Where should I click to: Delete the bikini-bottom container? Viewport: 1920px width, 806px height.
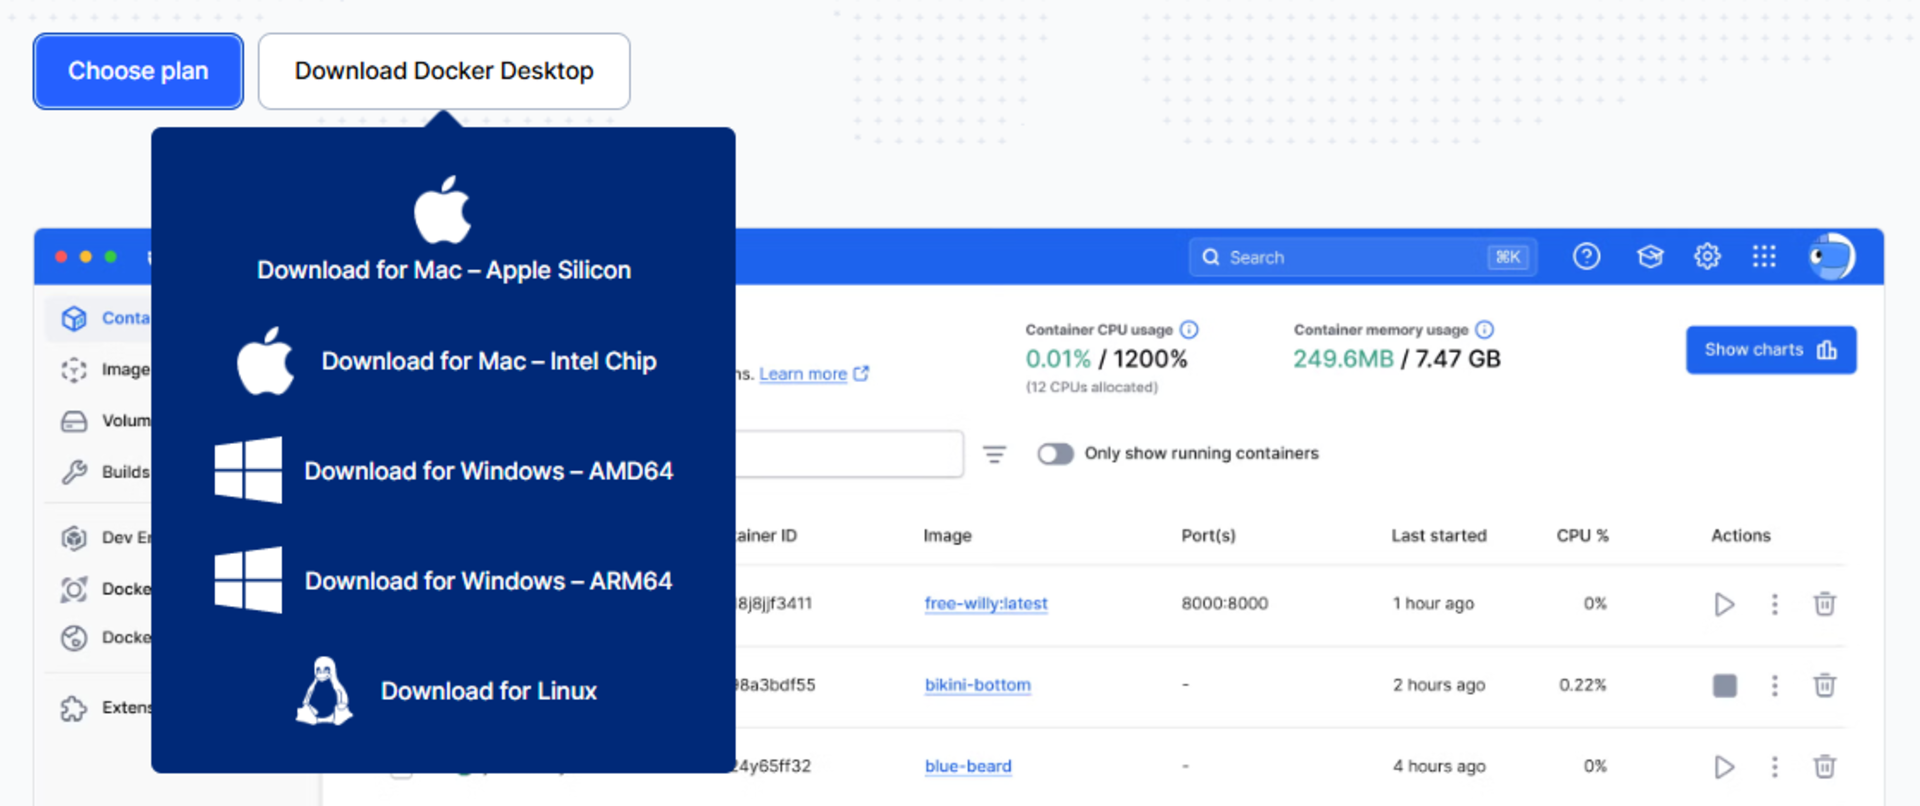point(1825,685)
